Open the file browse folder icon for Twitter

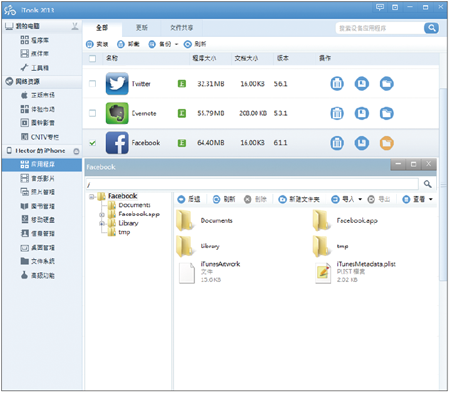pyautogui.click(x=387, y=84)
